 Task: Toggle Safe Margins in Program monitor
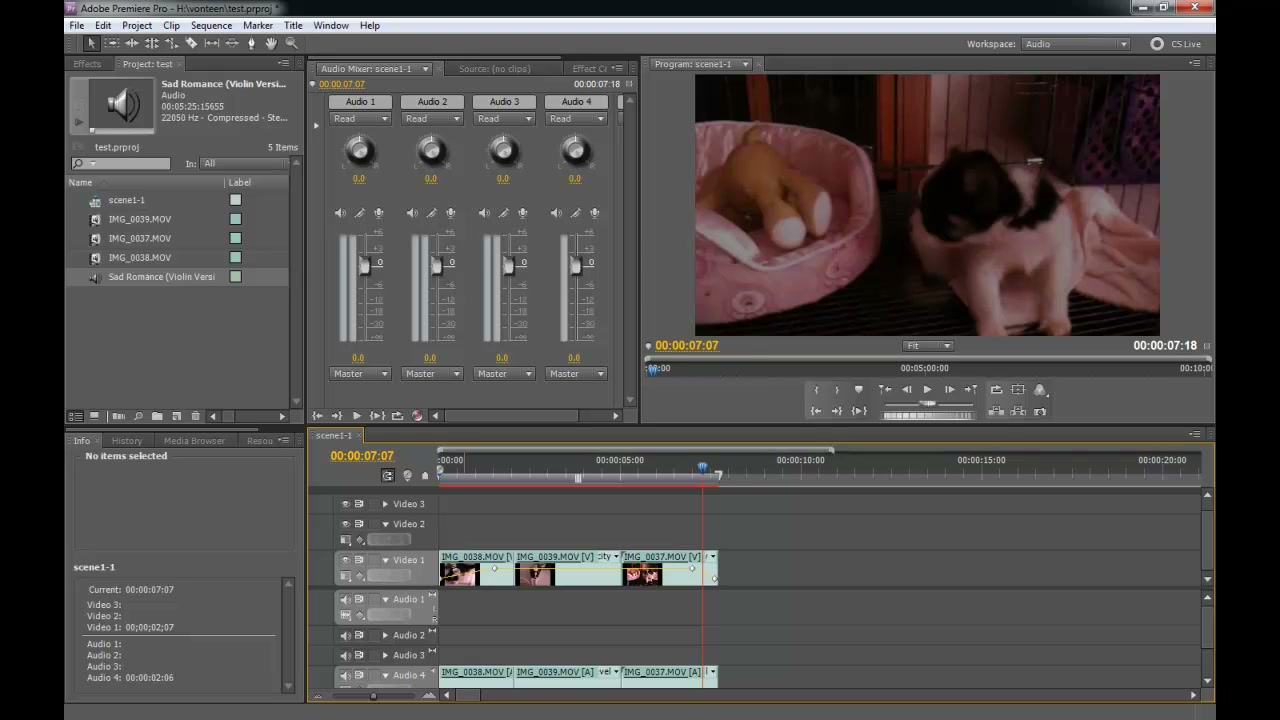tap(1018, 390)
